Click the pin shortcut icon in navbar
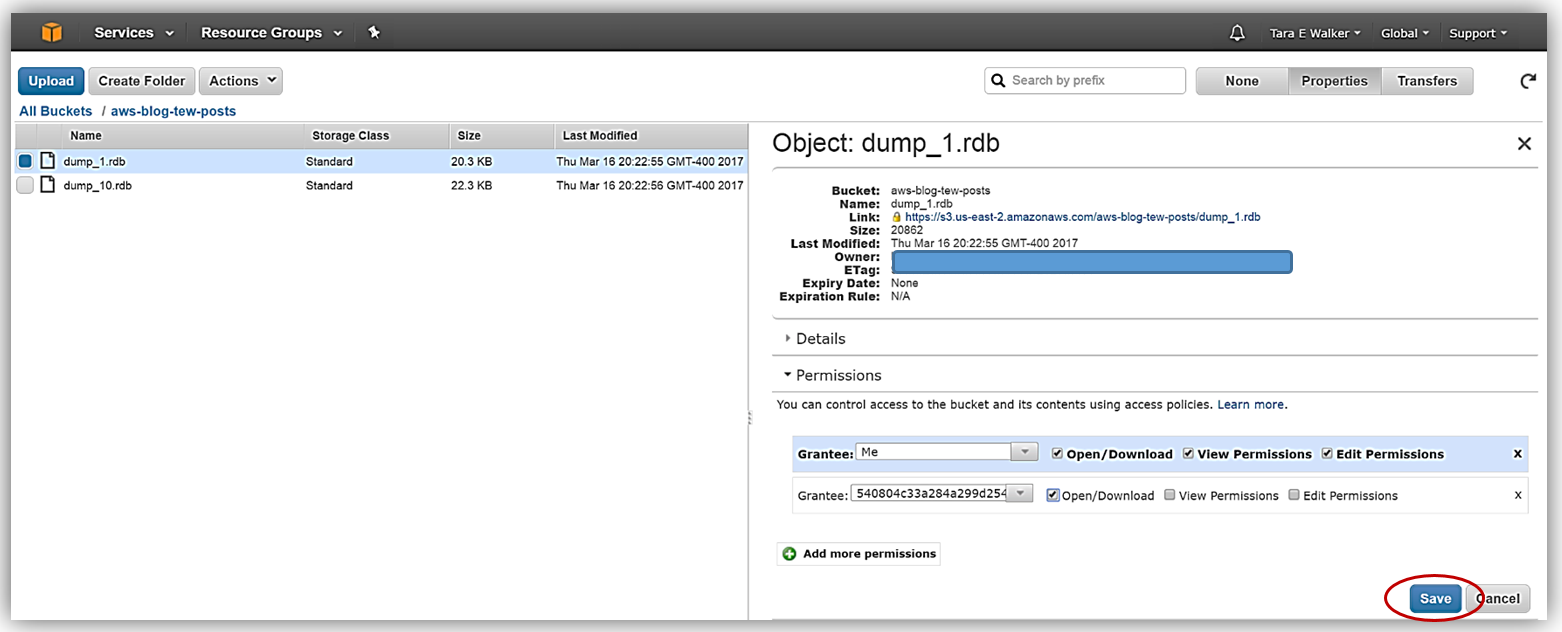The height and width of the screenshot is (632, 1562). (x=374, y=33)
